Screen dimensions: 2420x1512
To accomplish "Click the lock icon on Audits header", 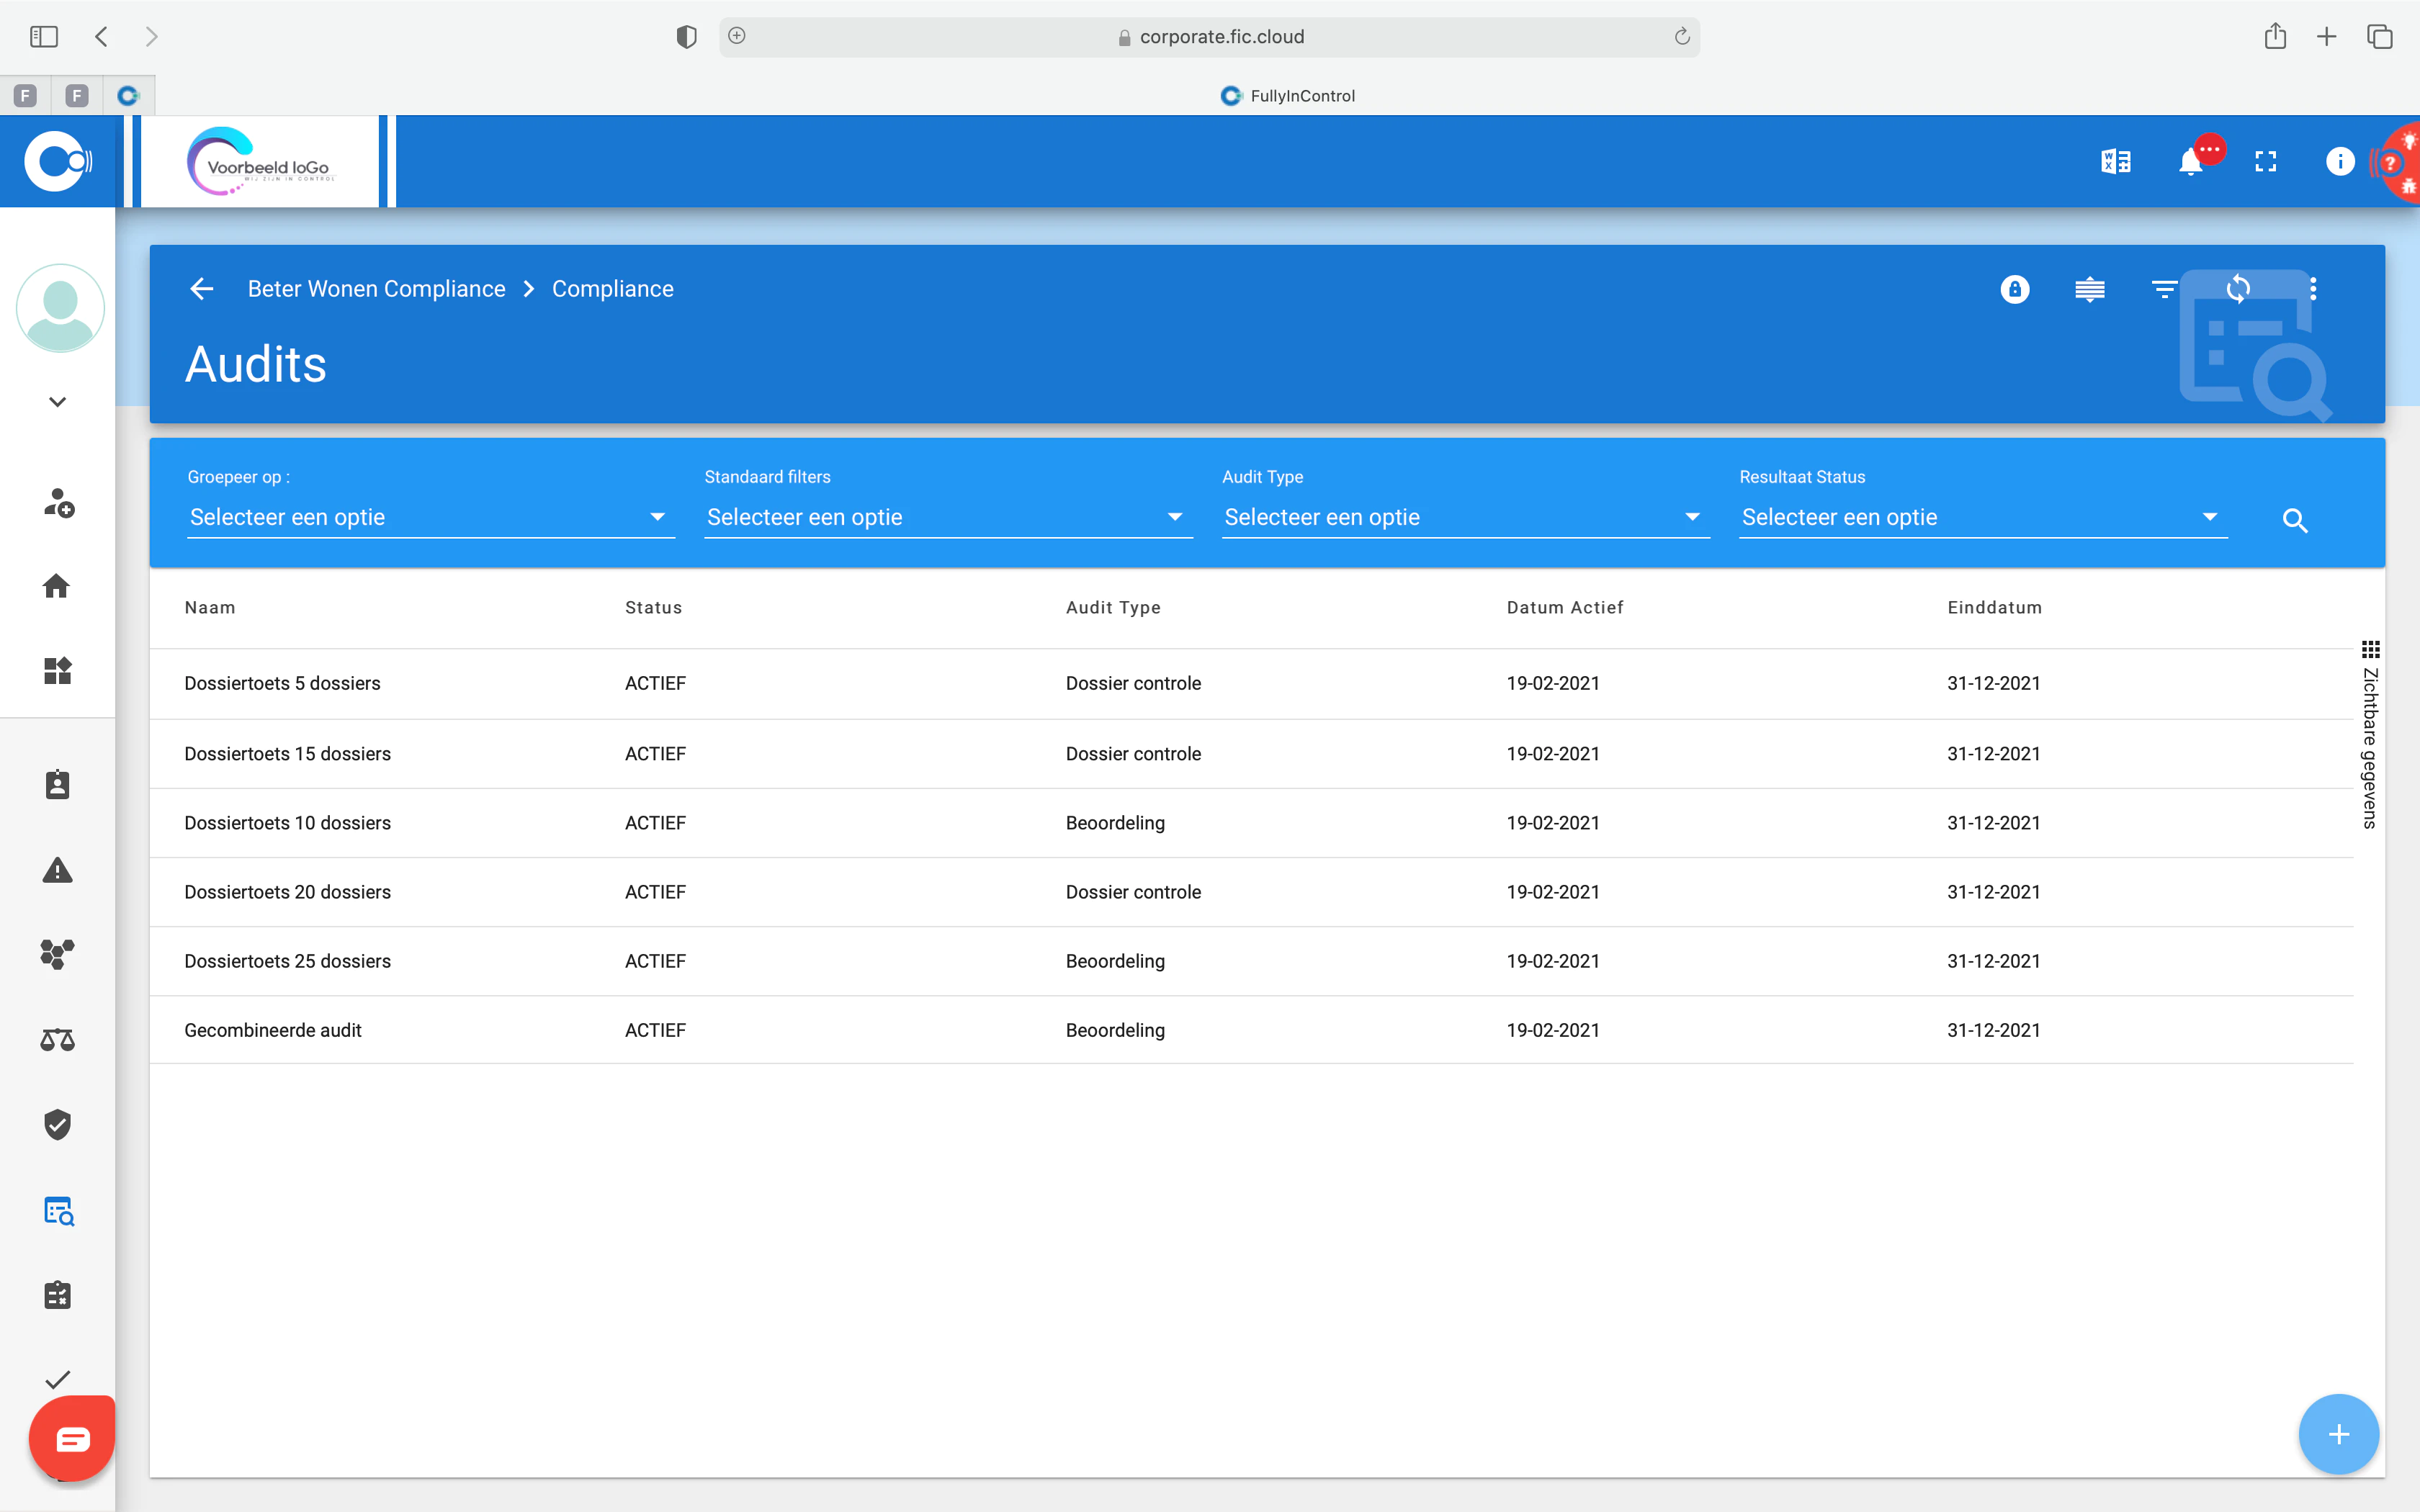I will 2014,289.
